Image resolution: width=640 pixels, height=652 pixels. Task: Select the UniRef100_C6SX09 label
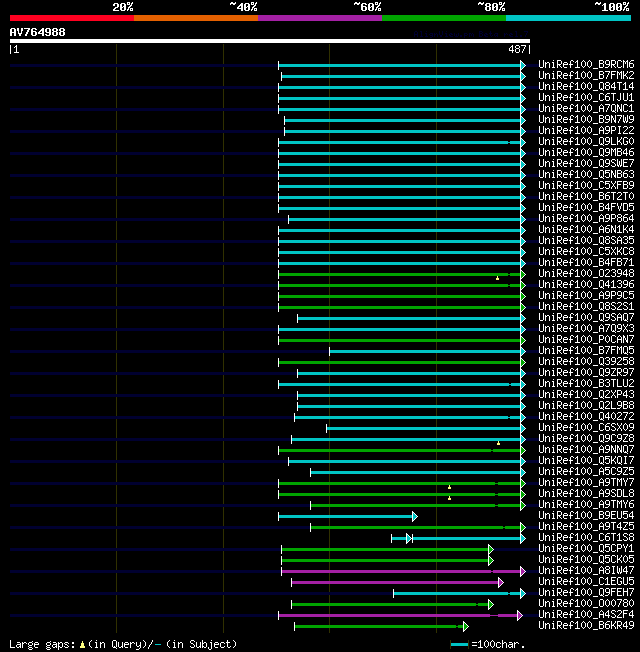586,427
